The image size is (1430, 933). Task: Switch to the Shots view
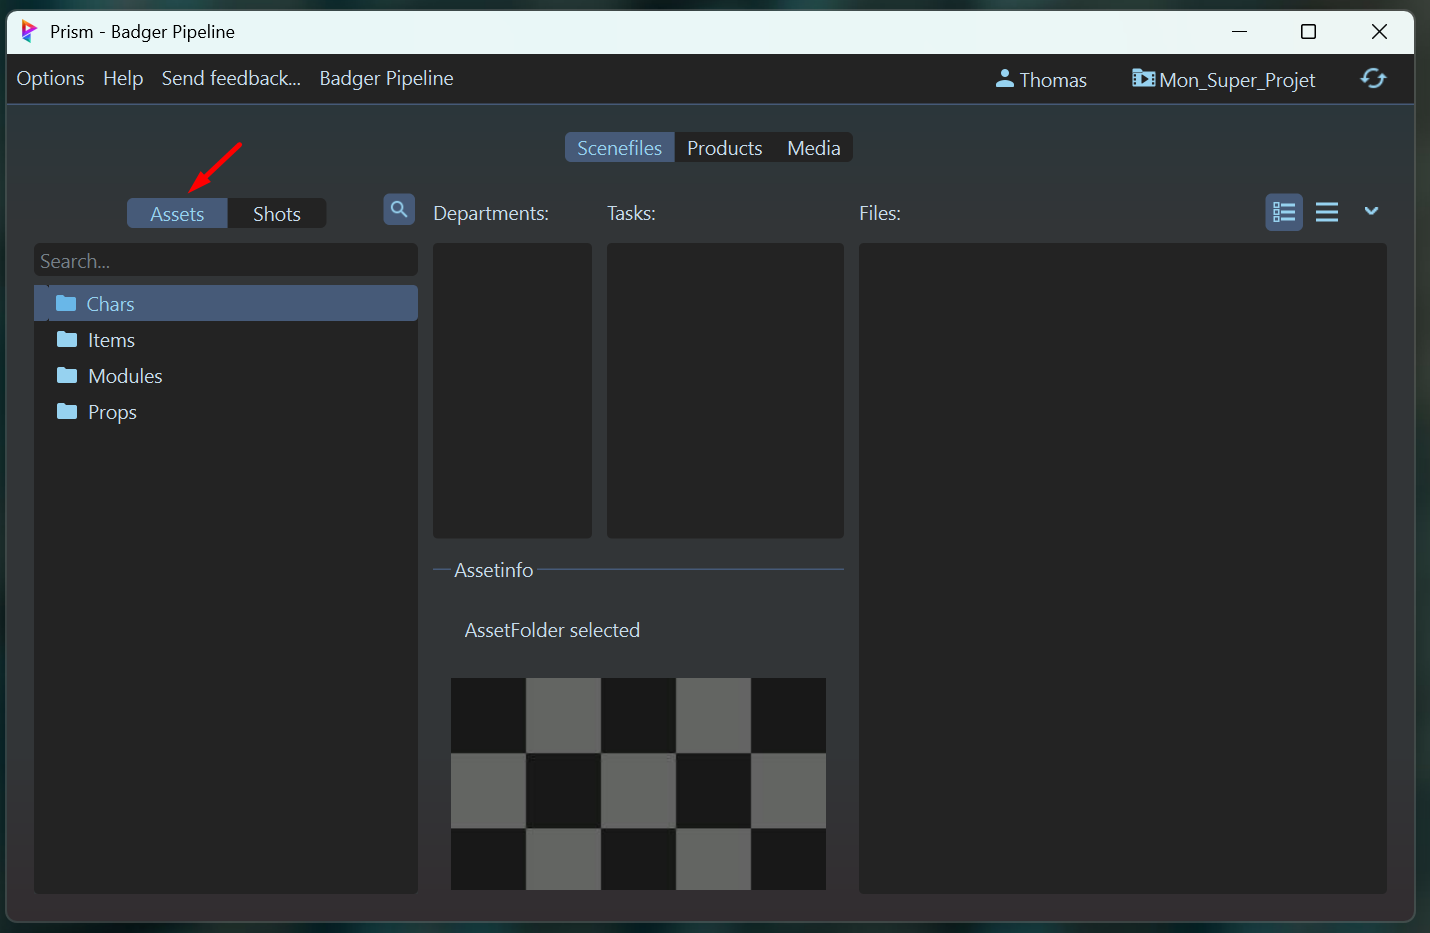[276, 214]
